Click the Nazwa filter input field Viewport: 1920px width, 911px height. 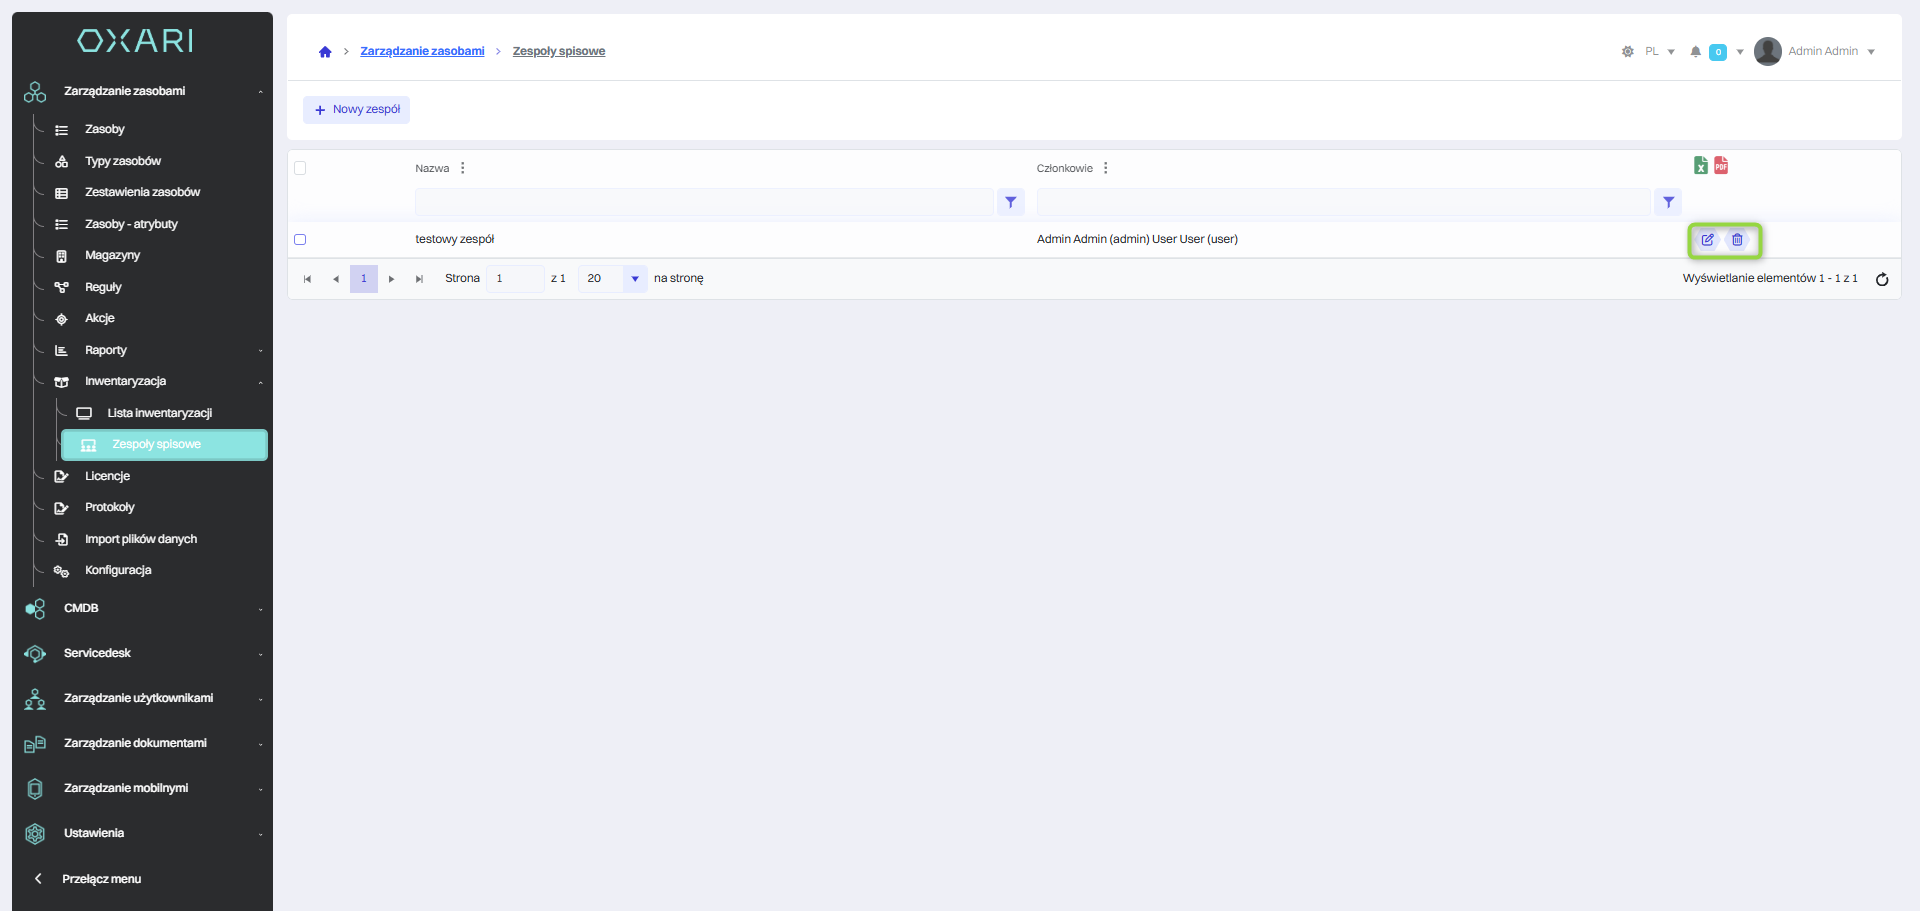click(x=703, y=202)
